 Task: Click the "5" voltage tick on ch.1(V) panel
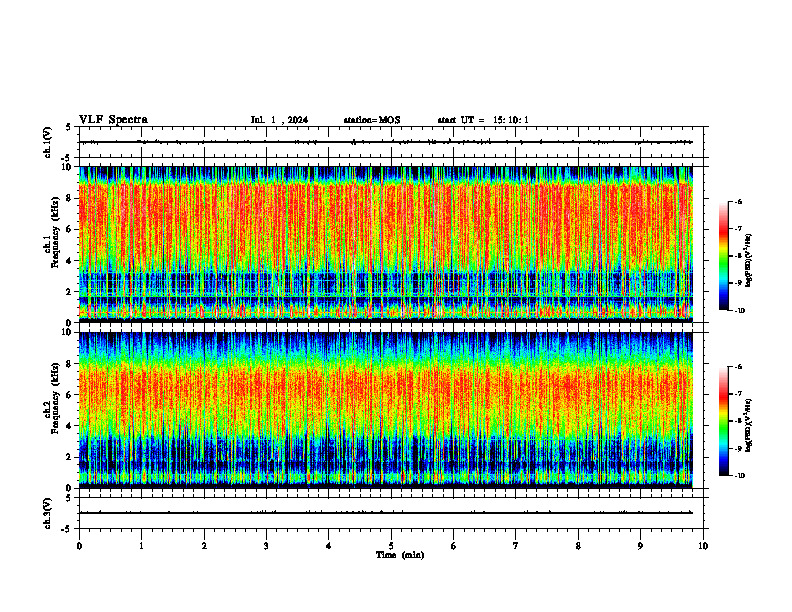[x=69, y=127]
